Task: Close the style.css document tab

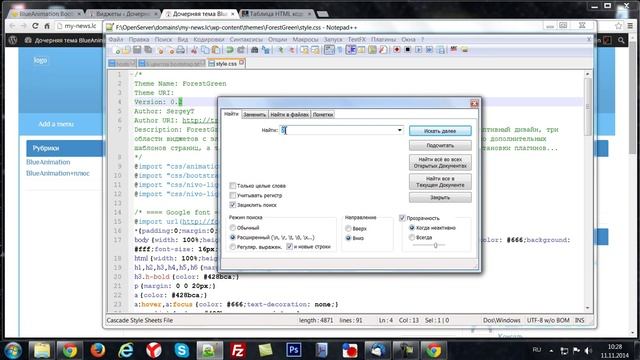Action: [x=242, y=62]
